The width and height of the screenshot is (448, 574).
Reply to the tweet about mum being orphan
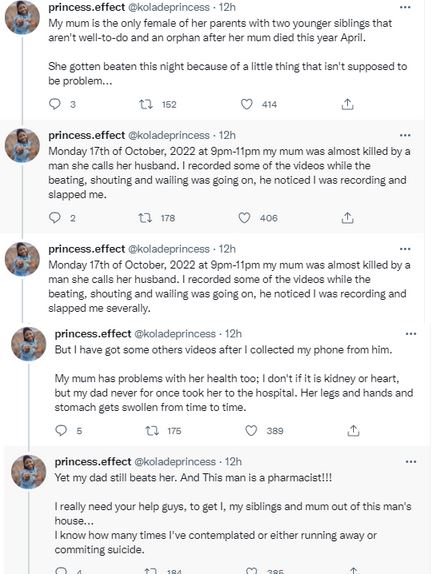pyautogui.click(x=55, y=104)
